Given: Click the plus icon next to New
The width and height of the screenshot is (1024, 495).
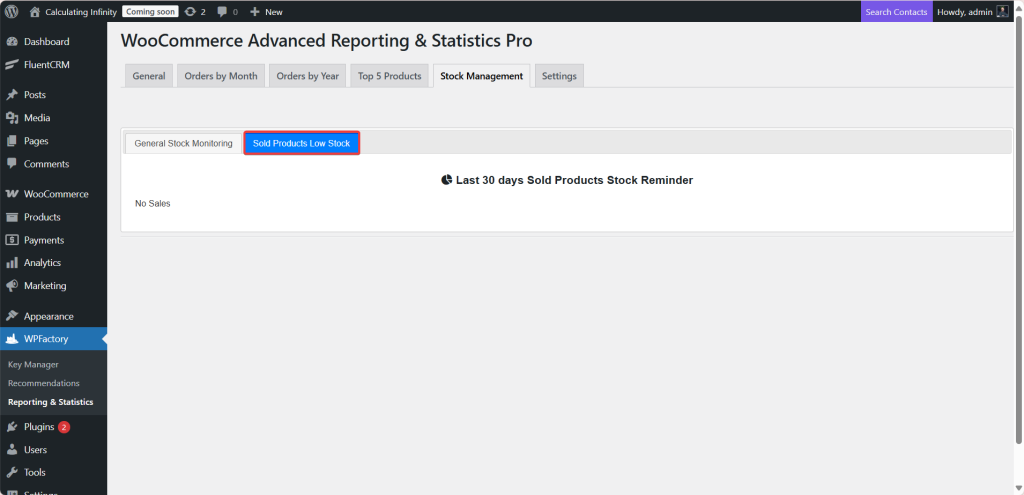Looking at the screenshot, I should [x=255, y=12].
